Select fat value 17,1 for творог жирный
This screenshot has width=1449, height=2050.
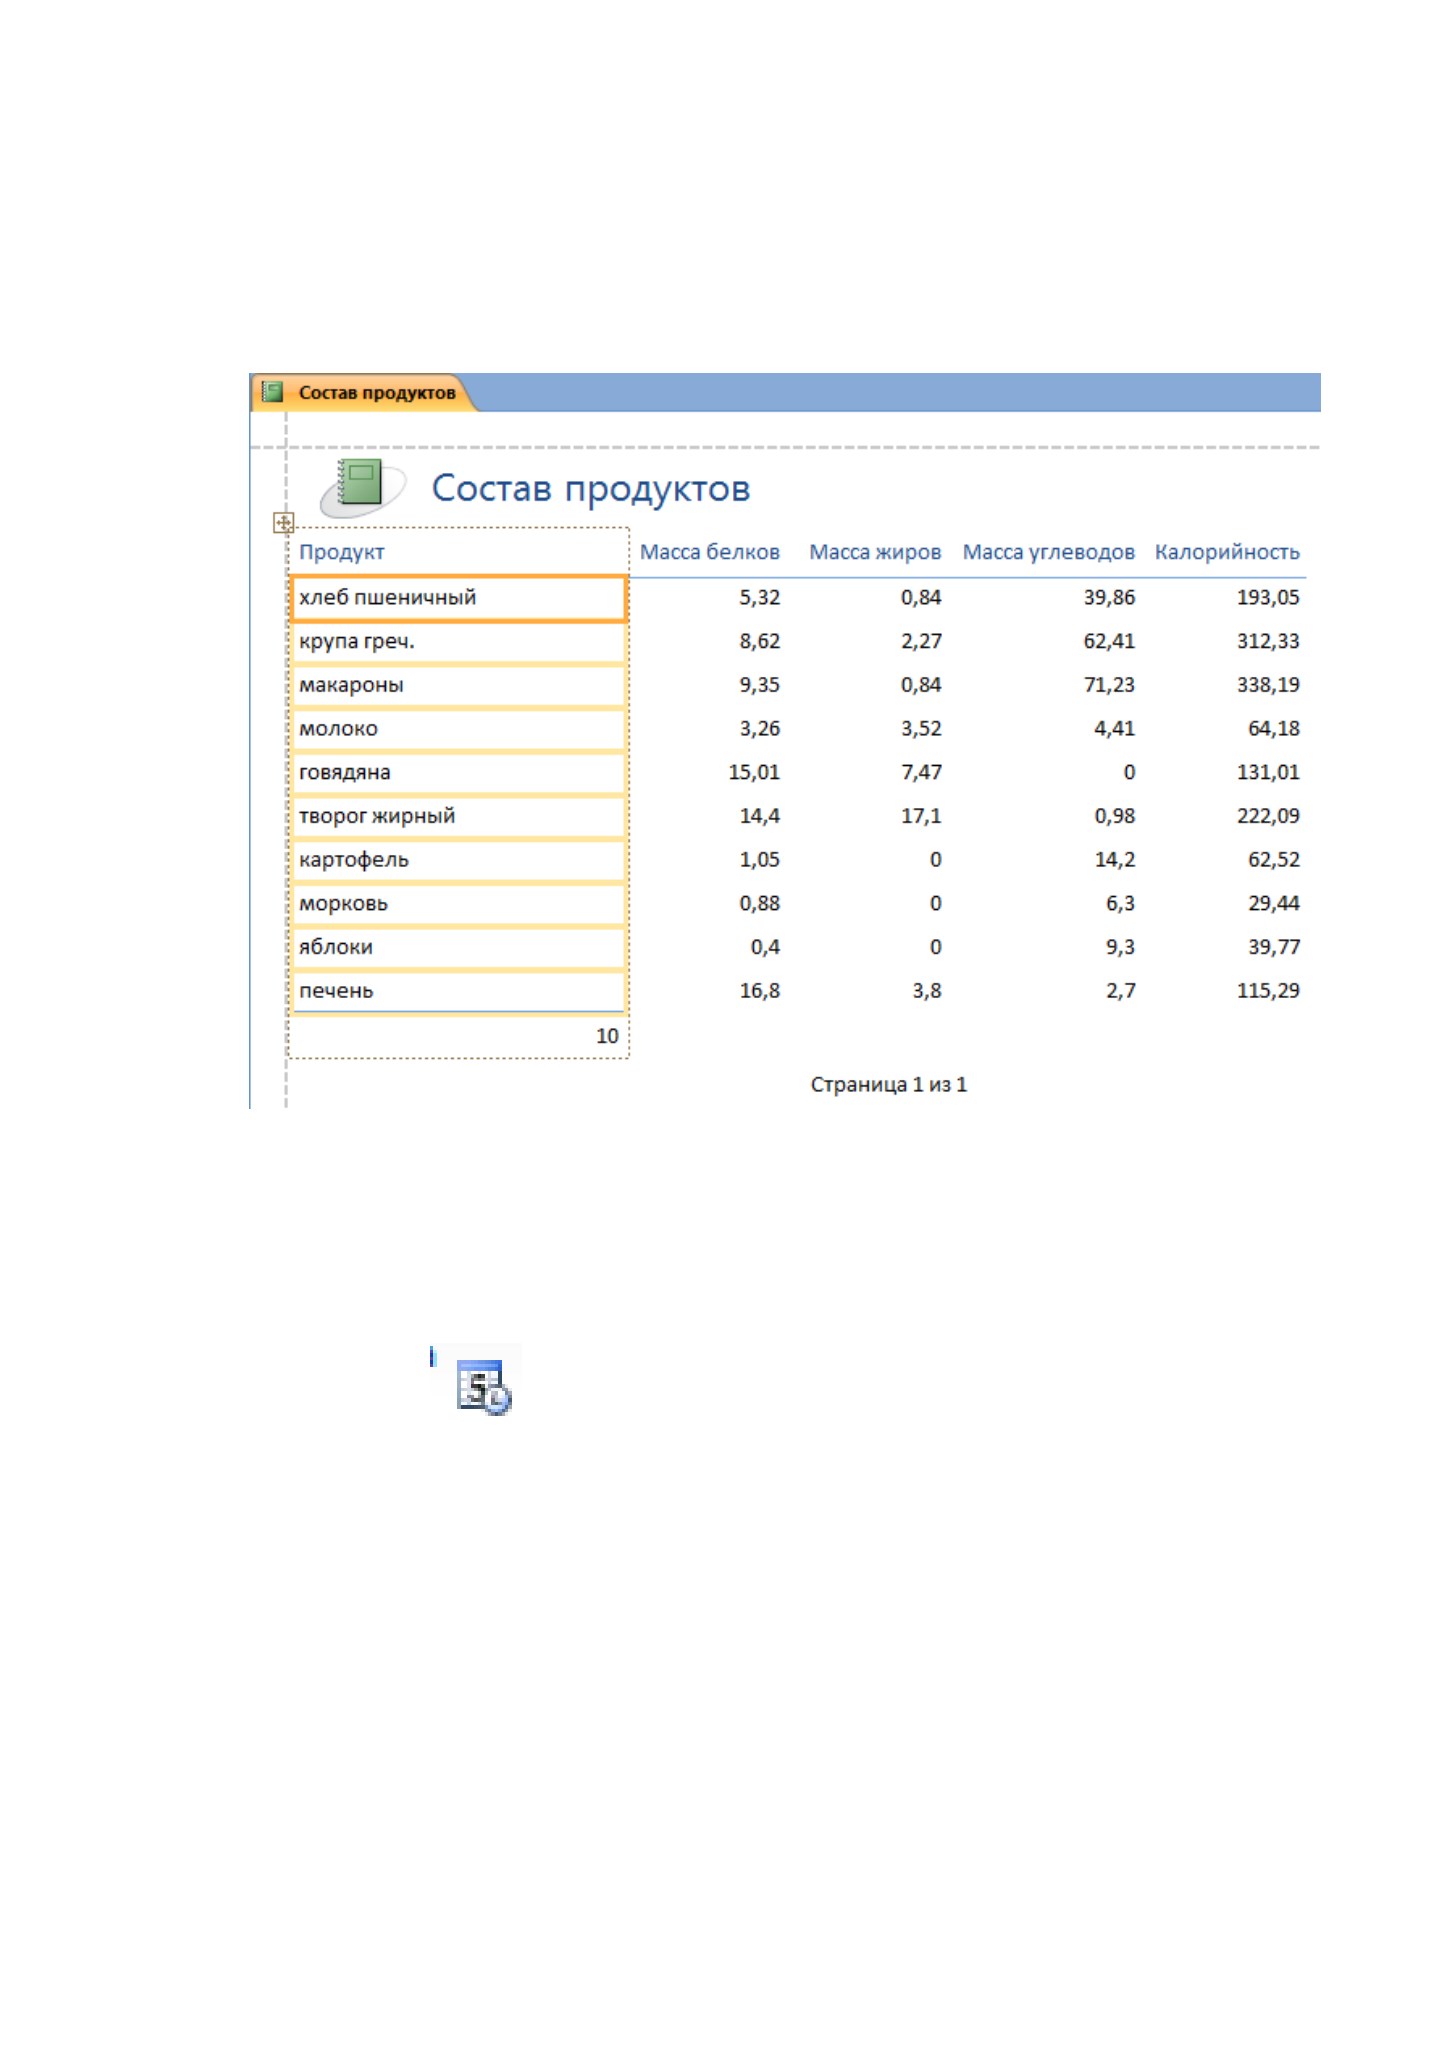click(x=921, y=817)
